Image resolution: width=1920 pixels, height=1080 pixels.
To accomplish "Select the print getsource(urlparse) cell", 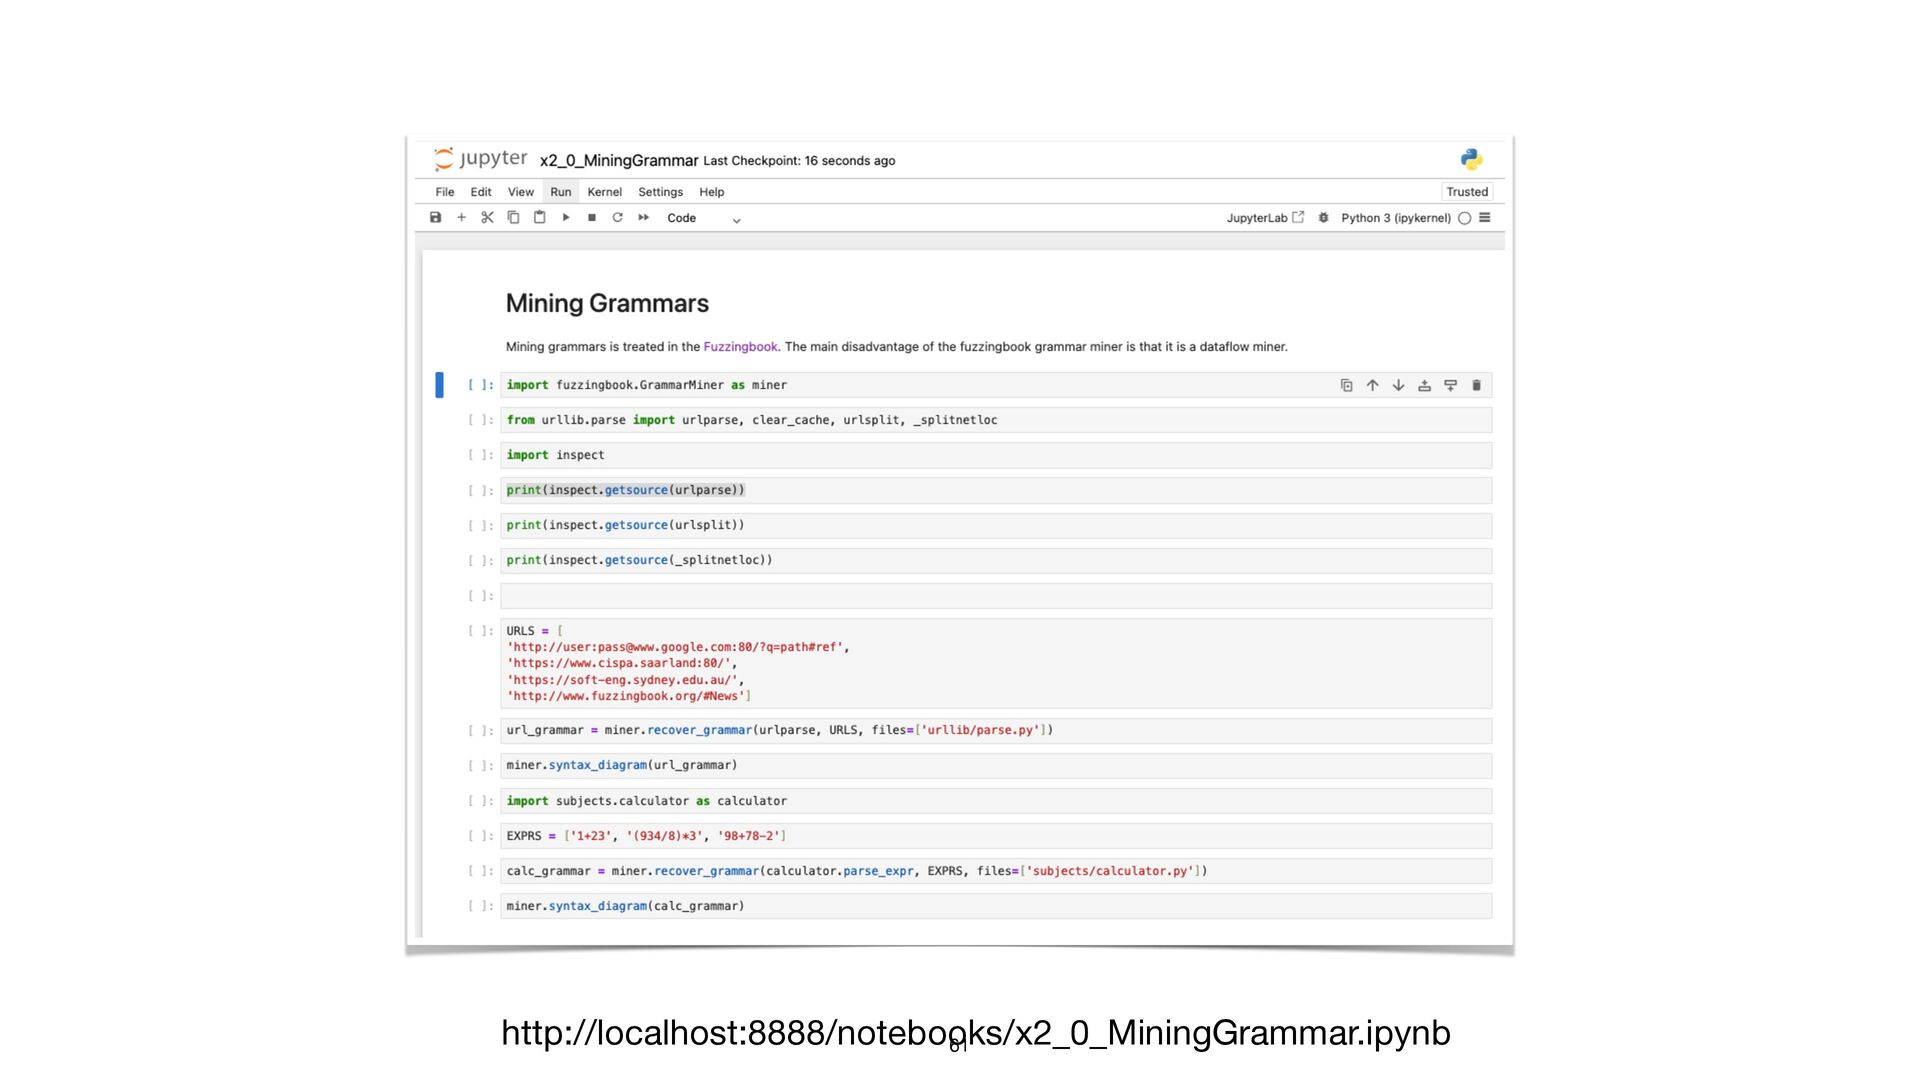I will 996,490.
